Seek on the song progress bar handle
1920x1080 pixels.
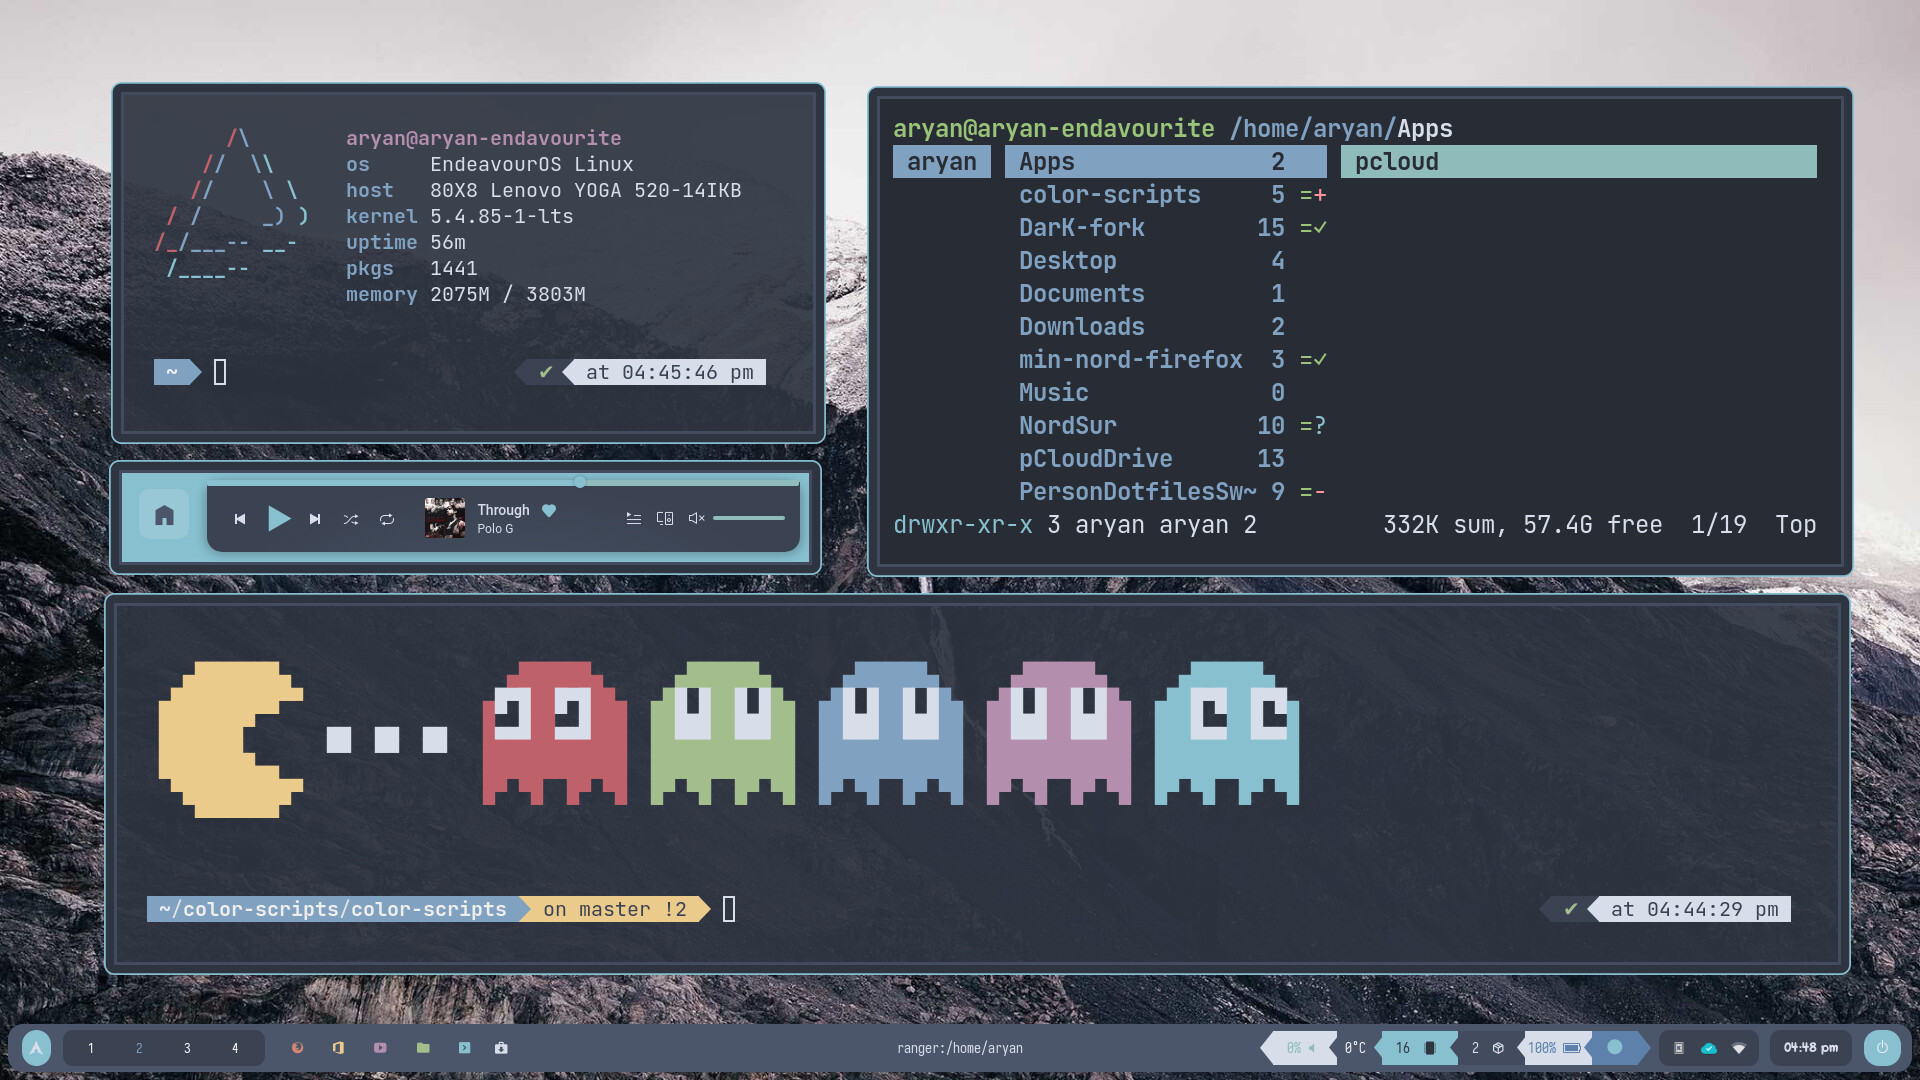580,482
